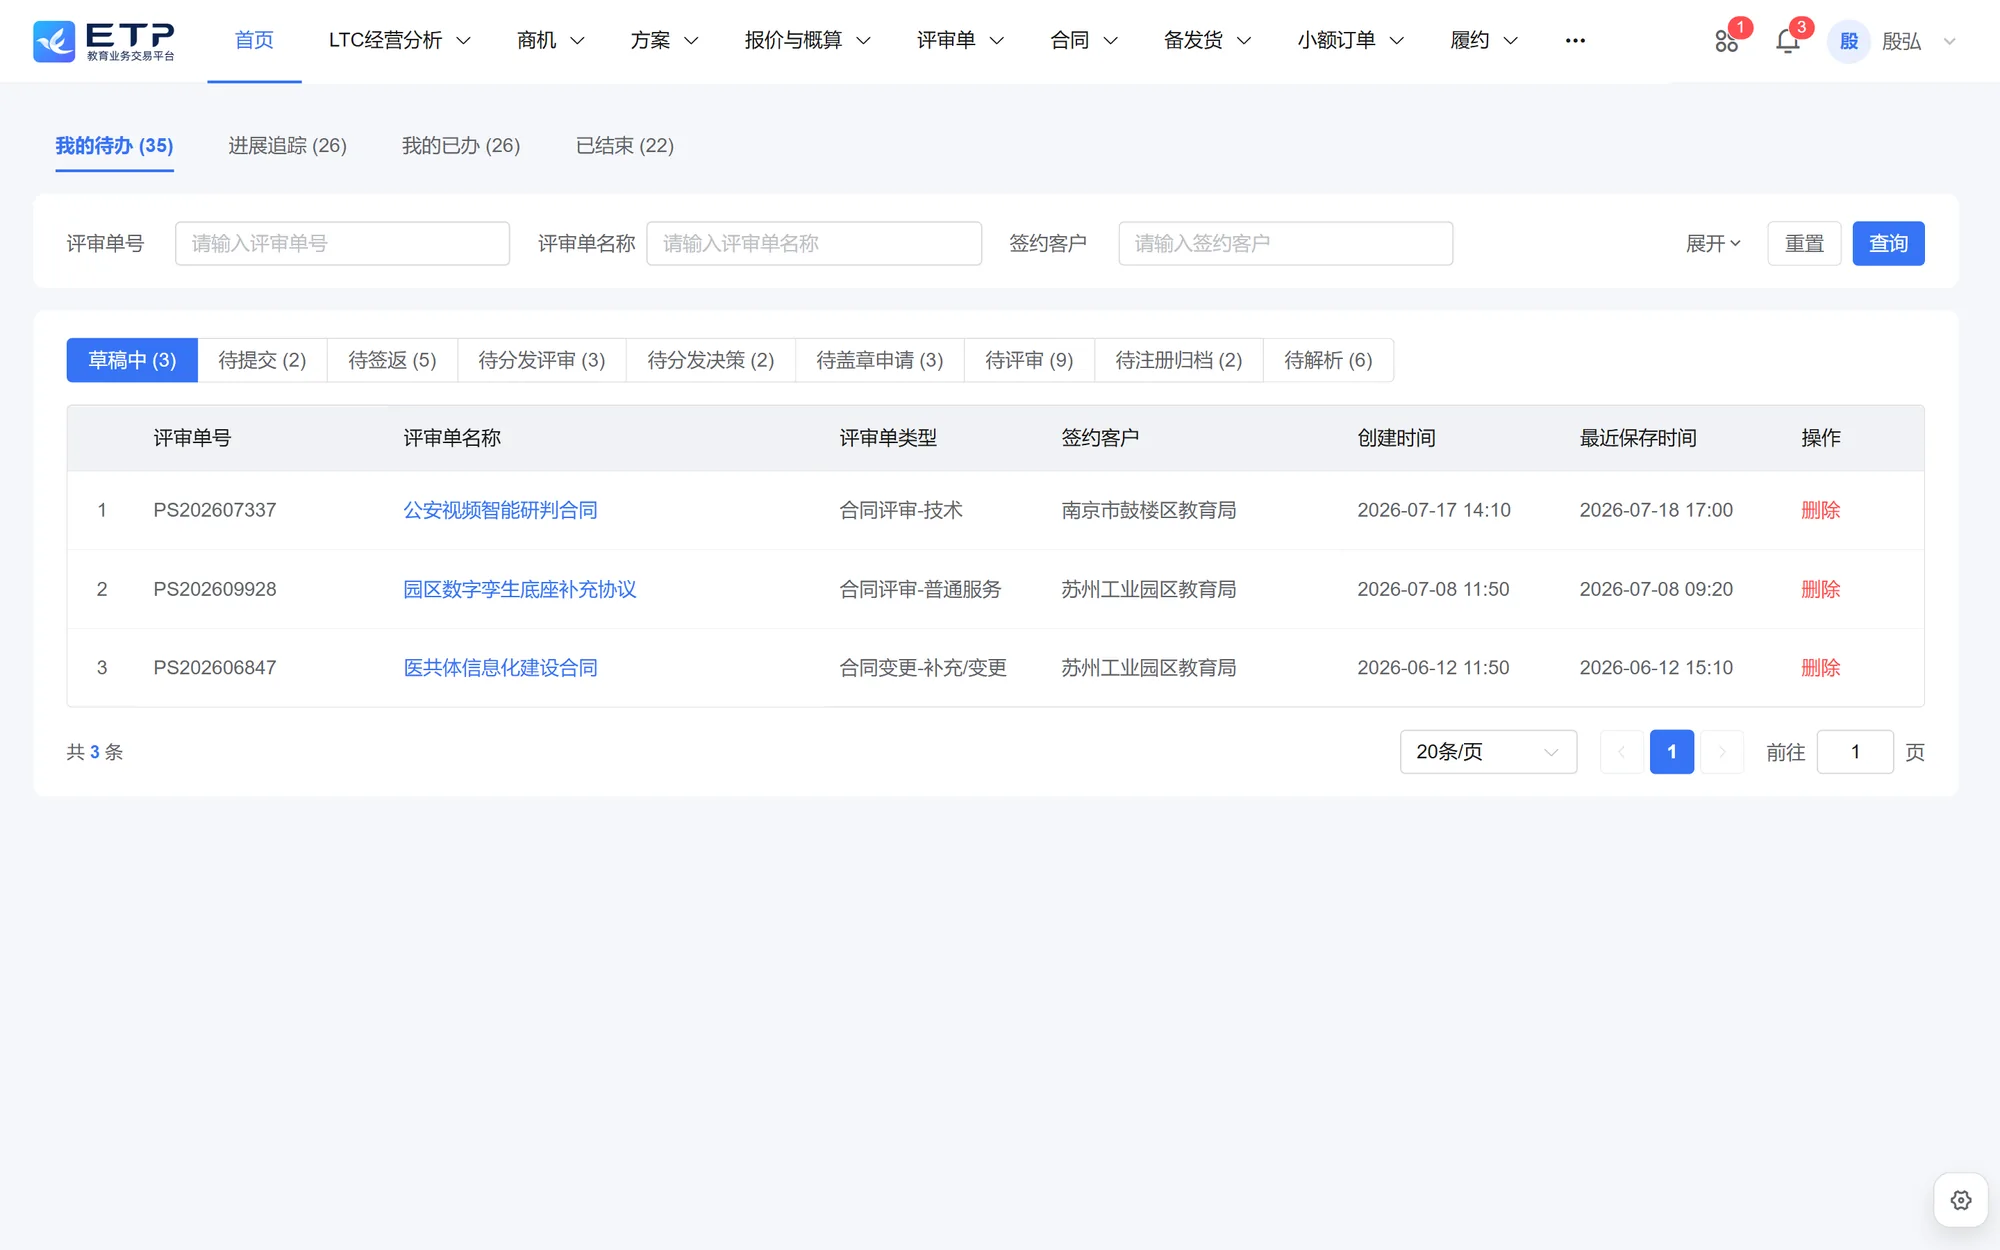
Task: Expand the 报价与概算 menu
Action: click(807, 41)
